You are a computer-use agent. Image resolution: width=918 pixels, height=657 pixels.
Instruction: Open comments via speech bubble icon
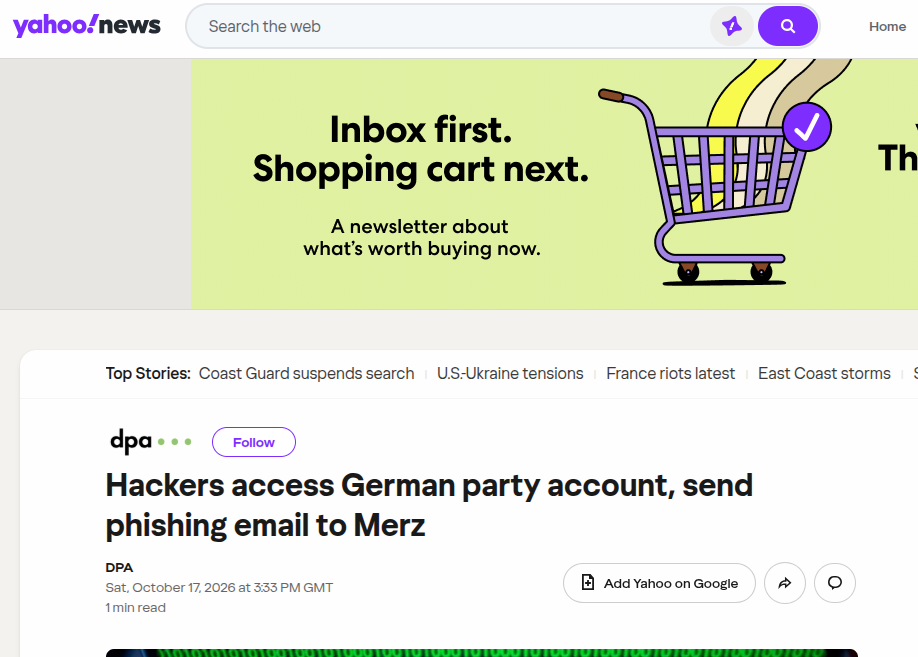coord(835,583)
